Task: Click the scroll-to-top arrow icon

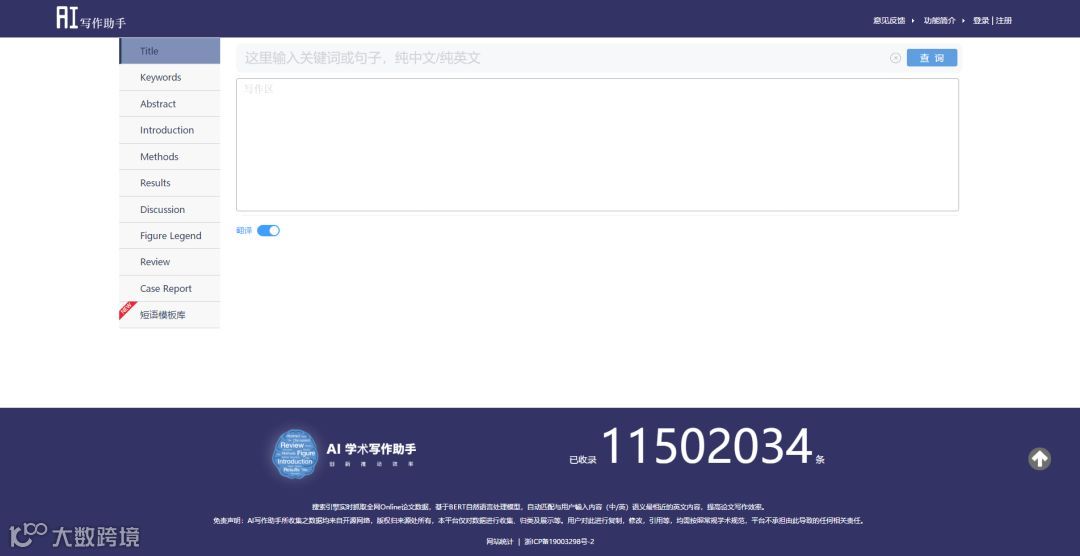Action: pyautogui.click(x=1039, y=459)
